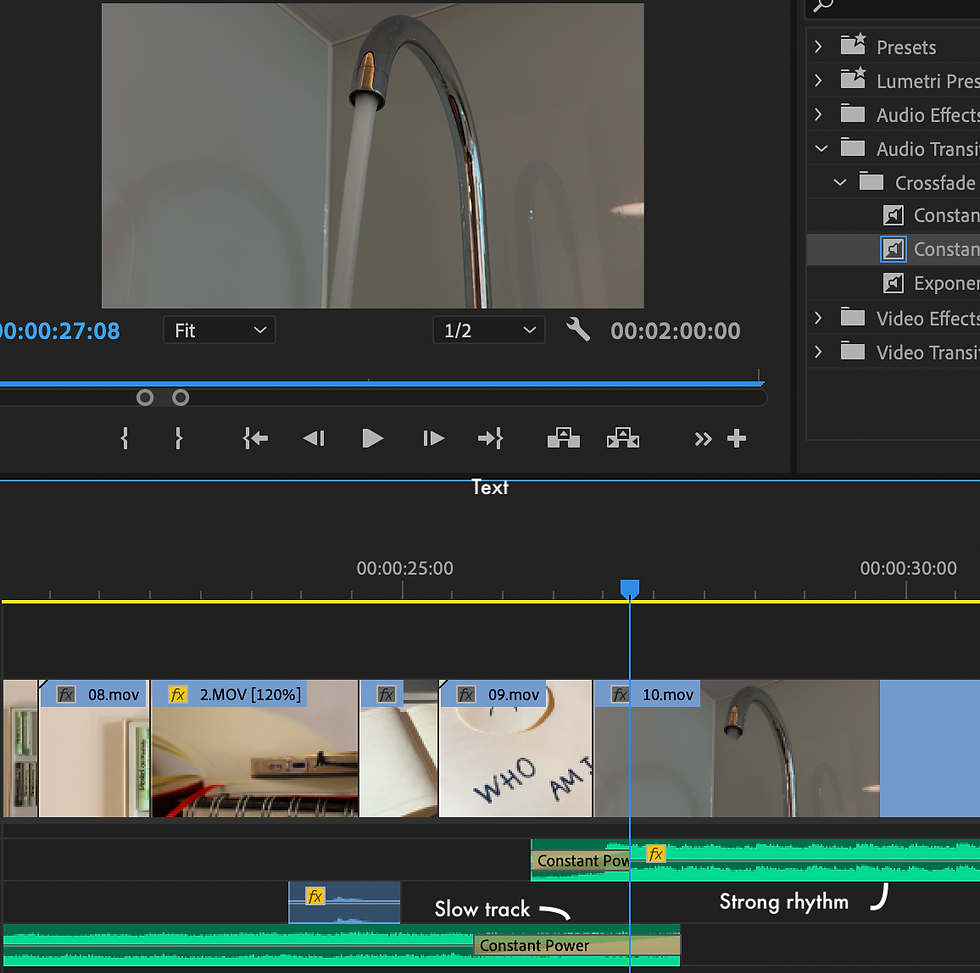Select upper Constant Pow audio transition
Screen dimensions: 980x973
(581, 861)
